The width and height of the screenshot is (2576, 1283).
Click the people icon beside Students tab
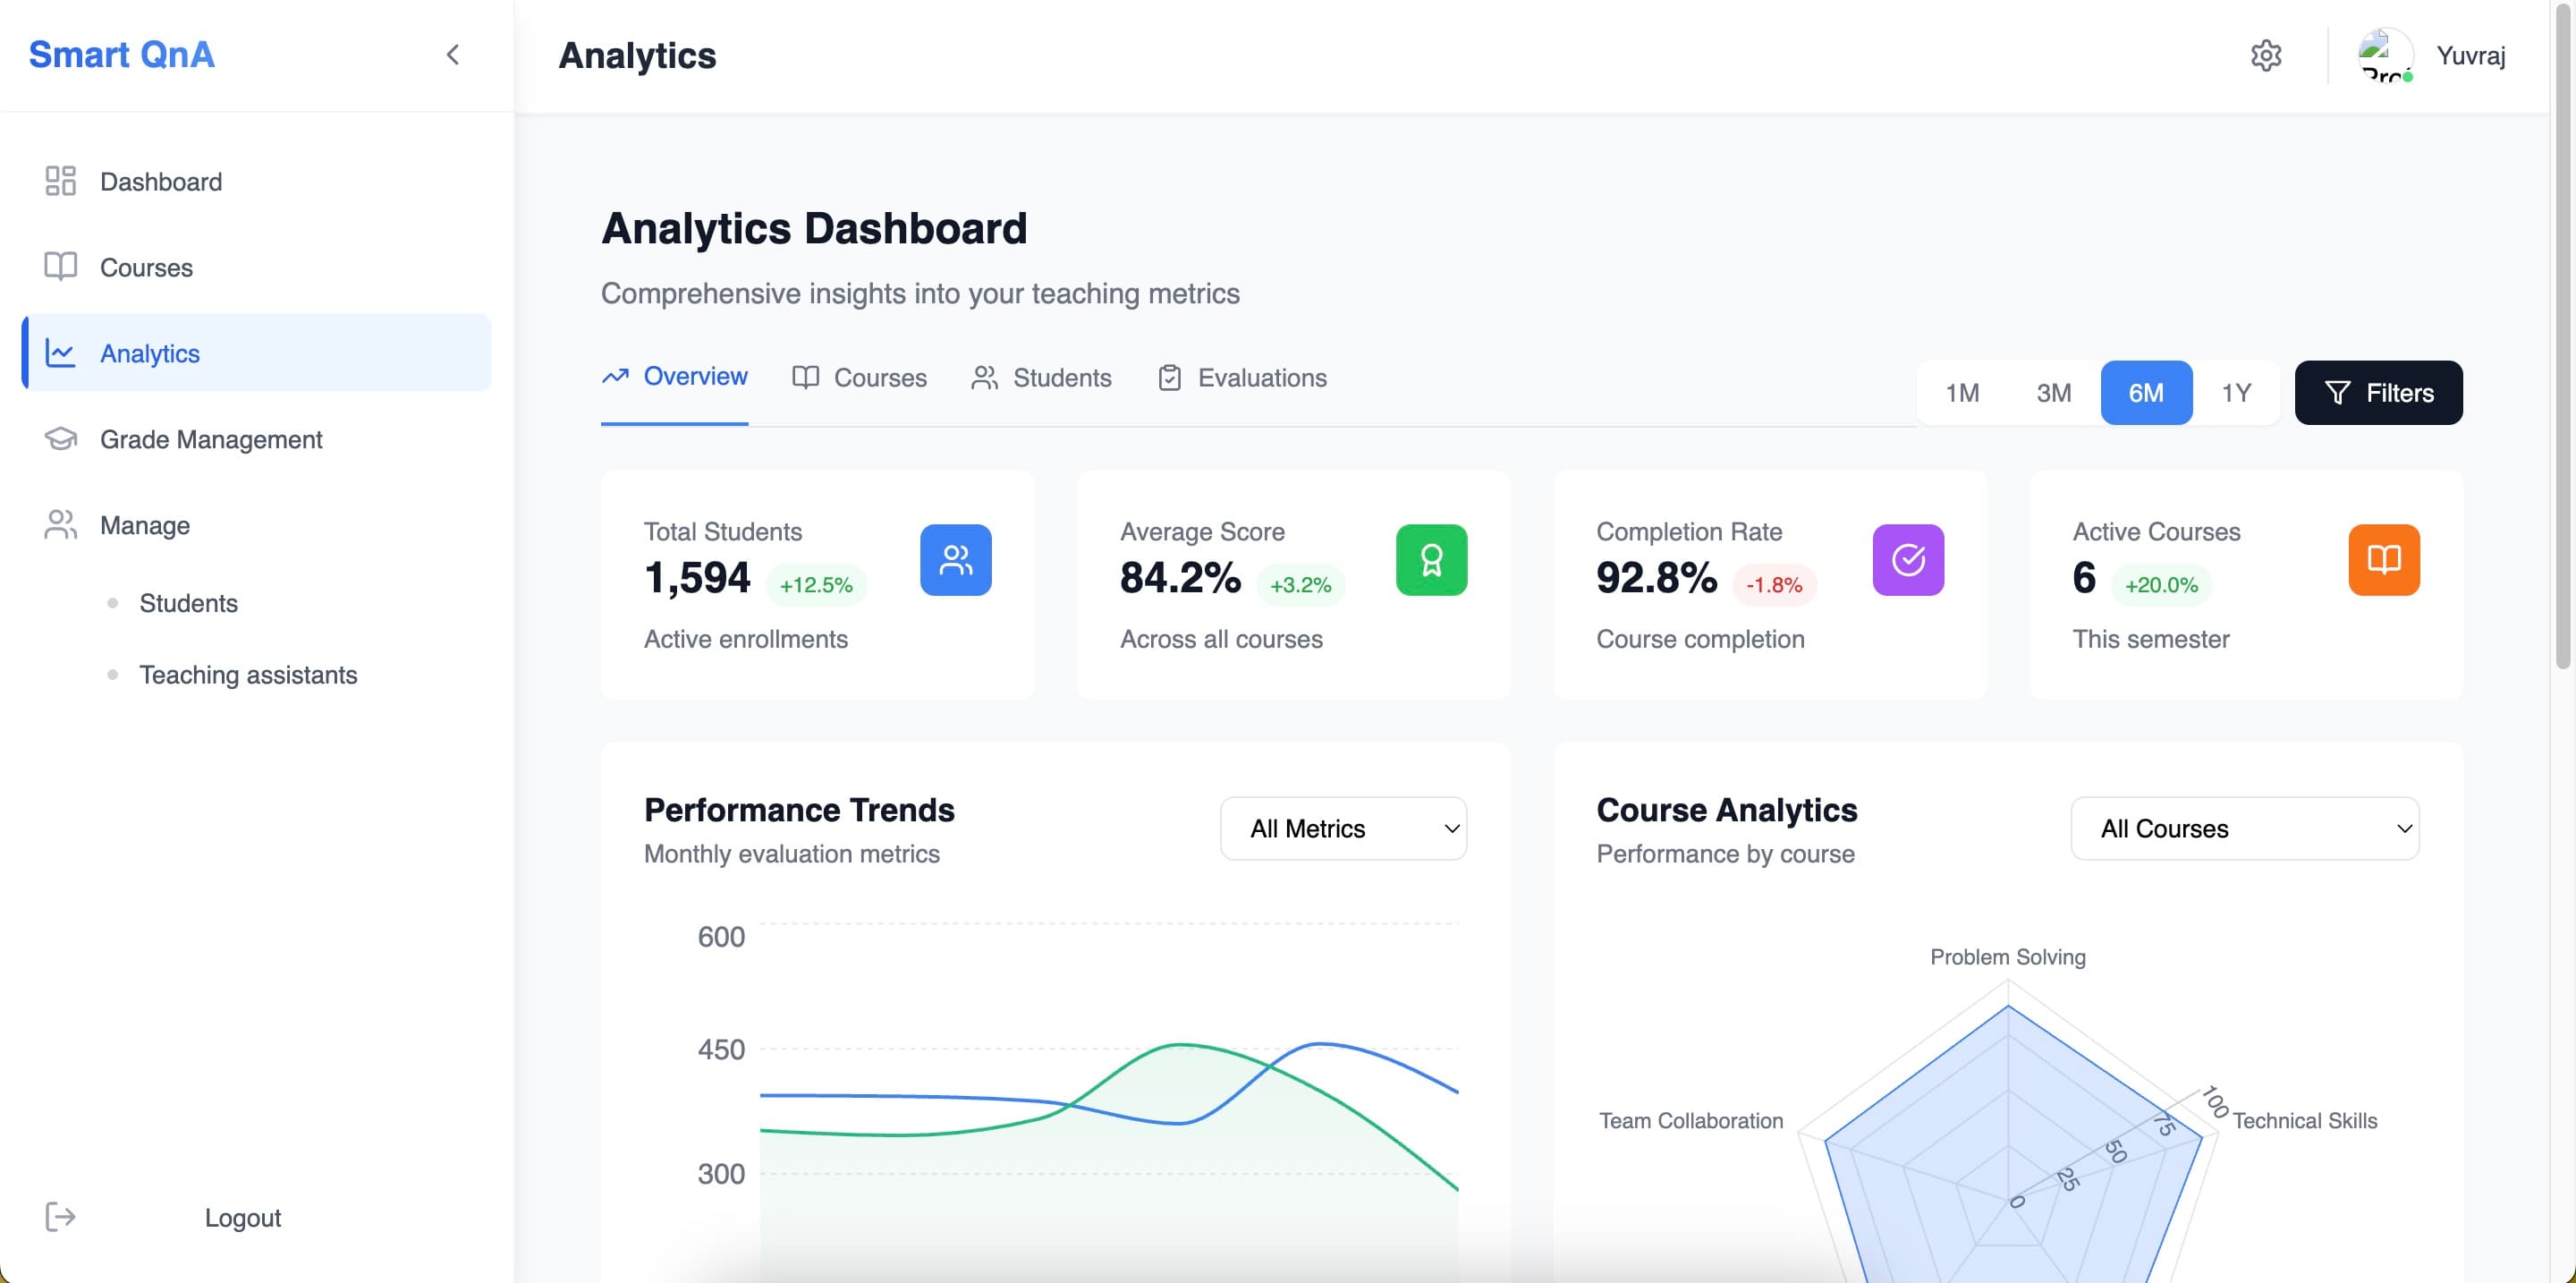tap(985, 377)
